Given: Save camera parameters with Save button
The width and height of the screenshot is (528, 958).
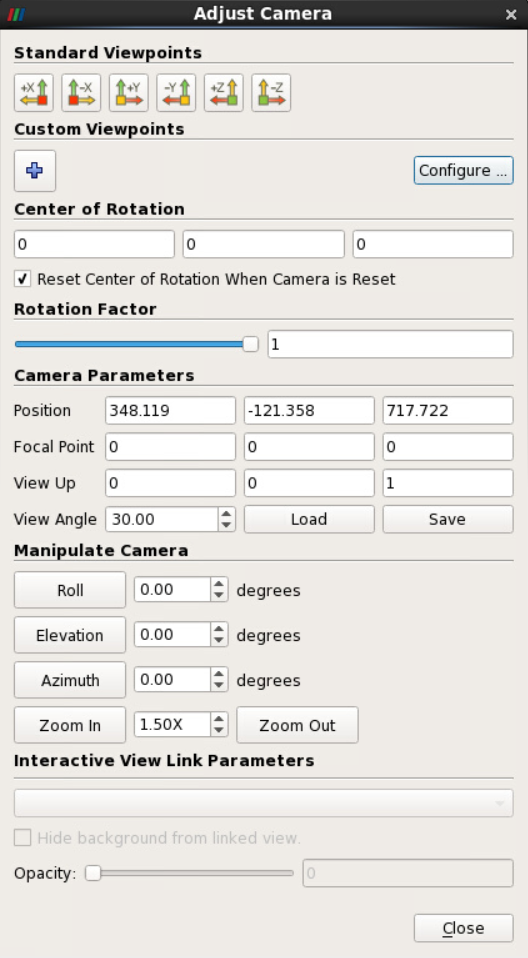Looking at the screenshot, I should tap(448, 519).
